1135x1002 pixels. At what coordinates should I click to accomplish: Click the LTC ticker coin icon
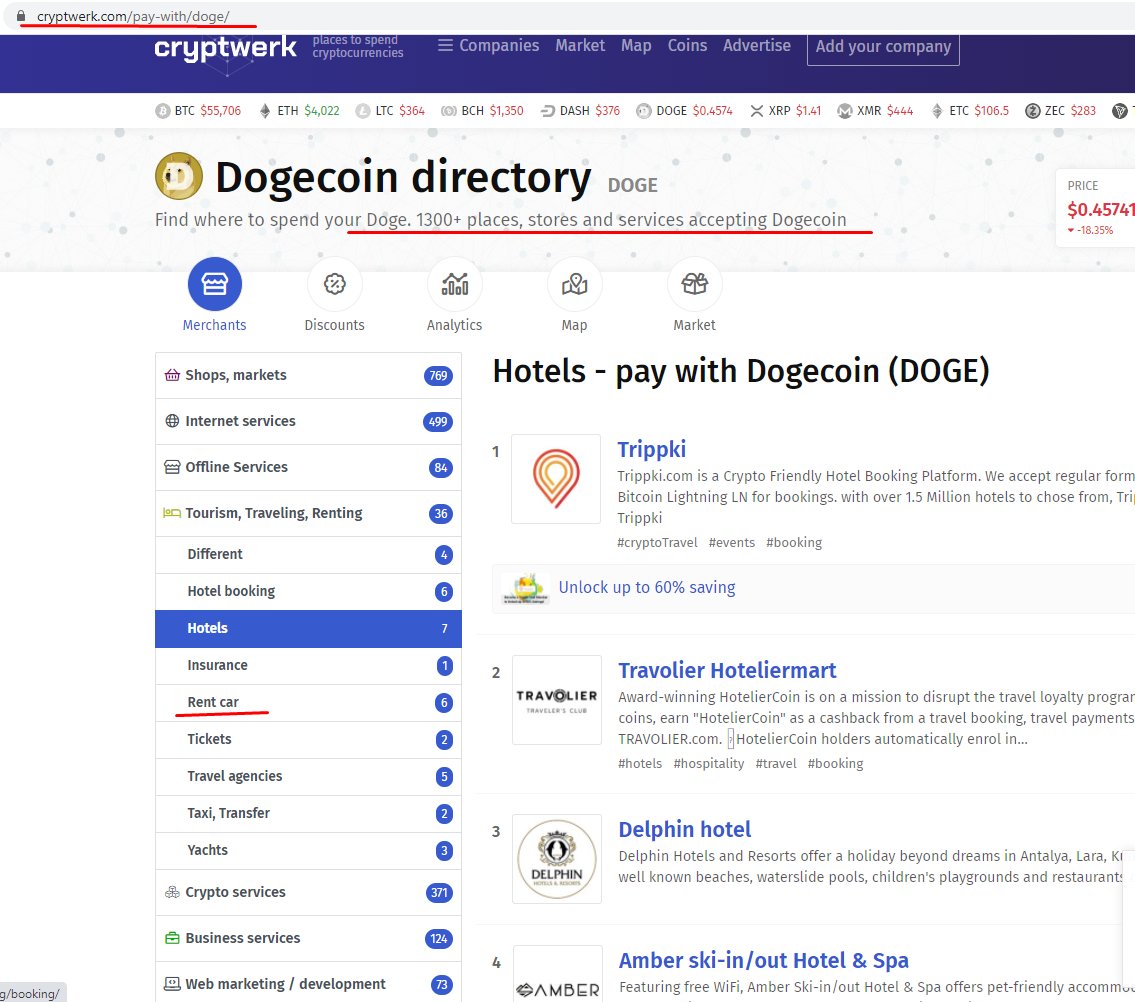tap(363, 111)
